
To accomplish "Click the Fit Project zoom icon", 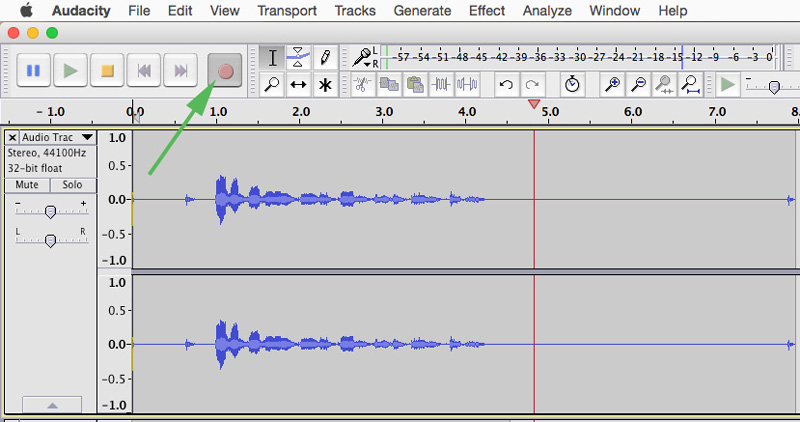I will click(x=690, y=85).
